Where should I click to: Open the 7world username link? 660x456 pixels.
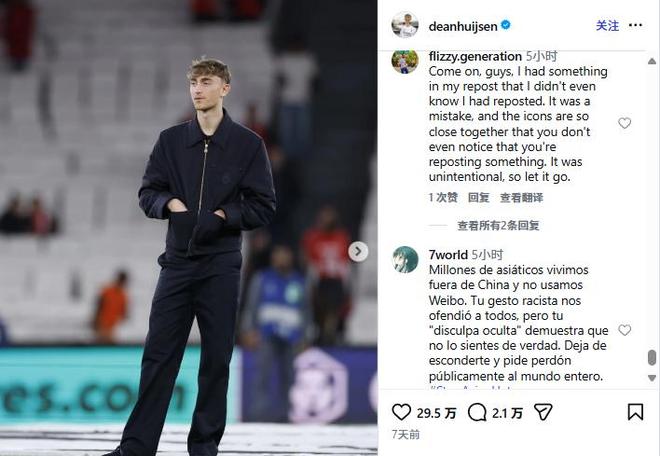click(448, 255)
